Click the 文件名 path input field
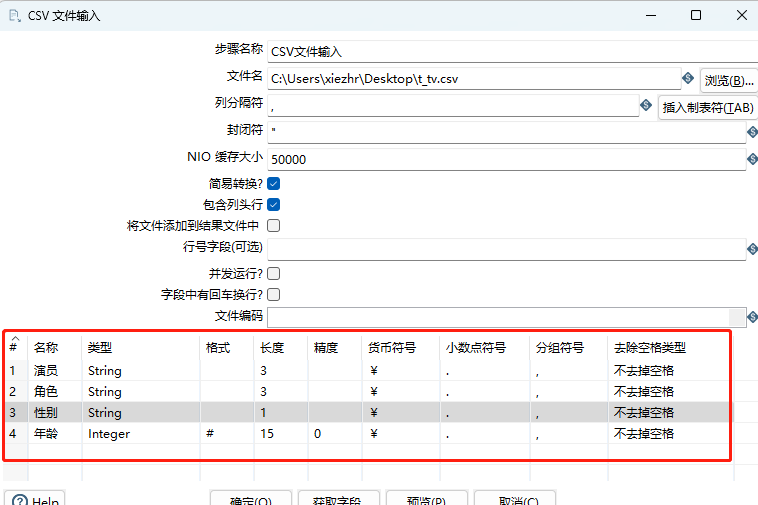Image resolution: width=758 pixels, height=505 pixels. pos(474,78)
